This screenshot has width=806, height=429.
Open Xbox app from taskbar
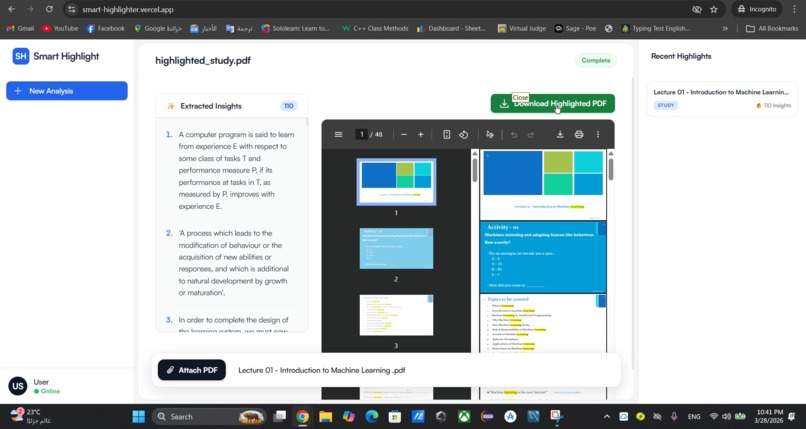[x=464, y=416]
